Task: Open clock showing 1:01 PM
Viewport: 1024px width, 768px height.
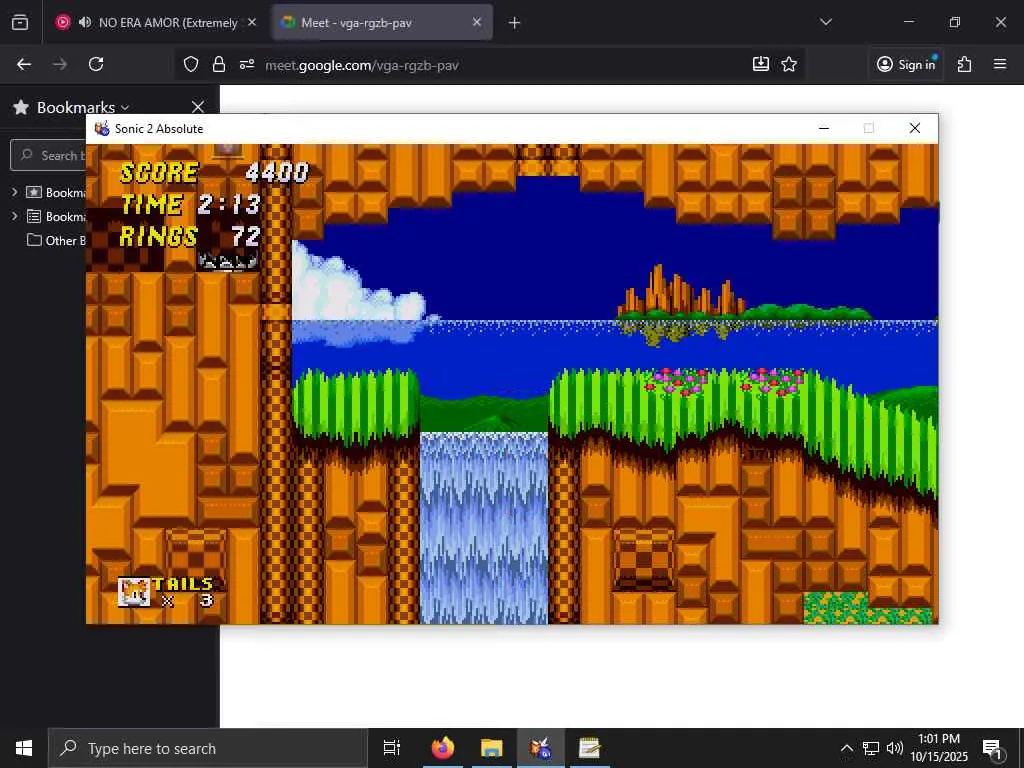Action: coord(939,748)
